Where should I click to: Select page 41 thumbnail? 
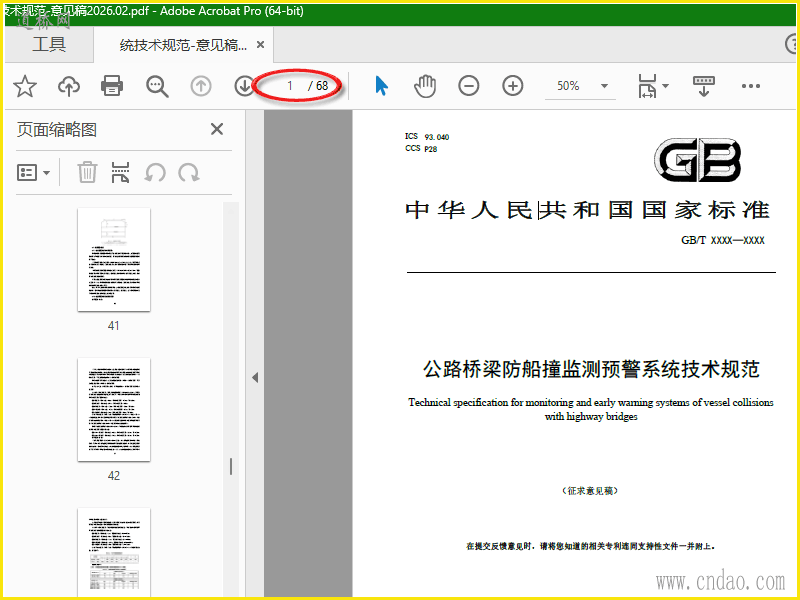[114, 259]
